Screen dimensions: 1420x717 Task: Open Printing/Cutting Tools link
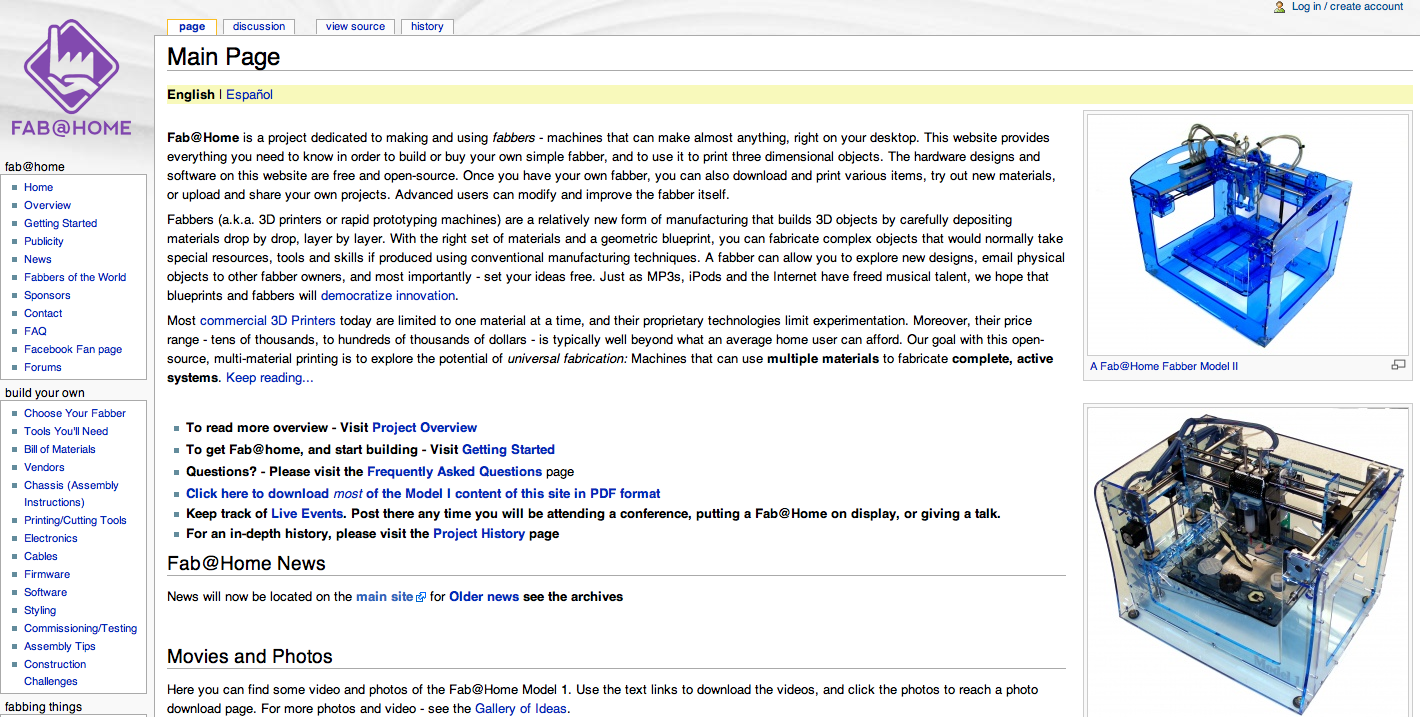coord(75,520)
